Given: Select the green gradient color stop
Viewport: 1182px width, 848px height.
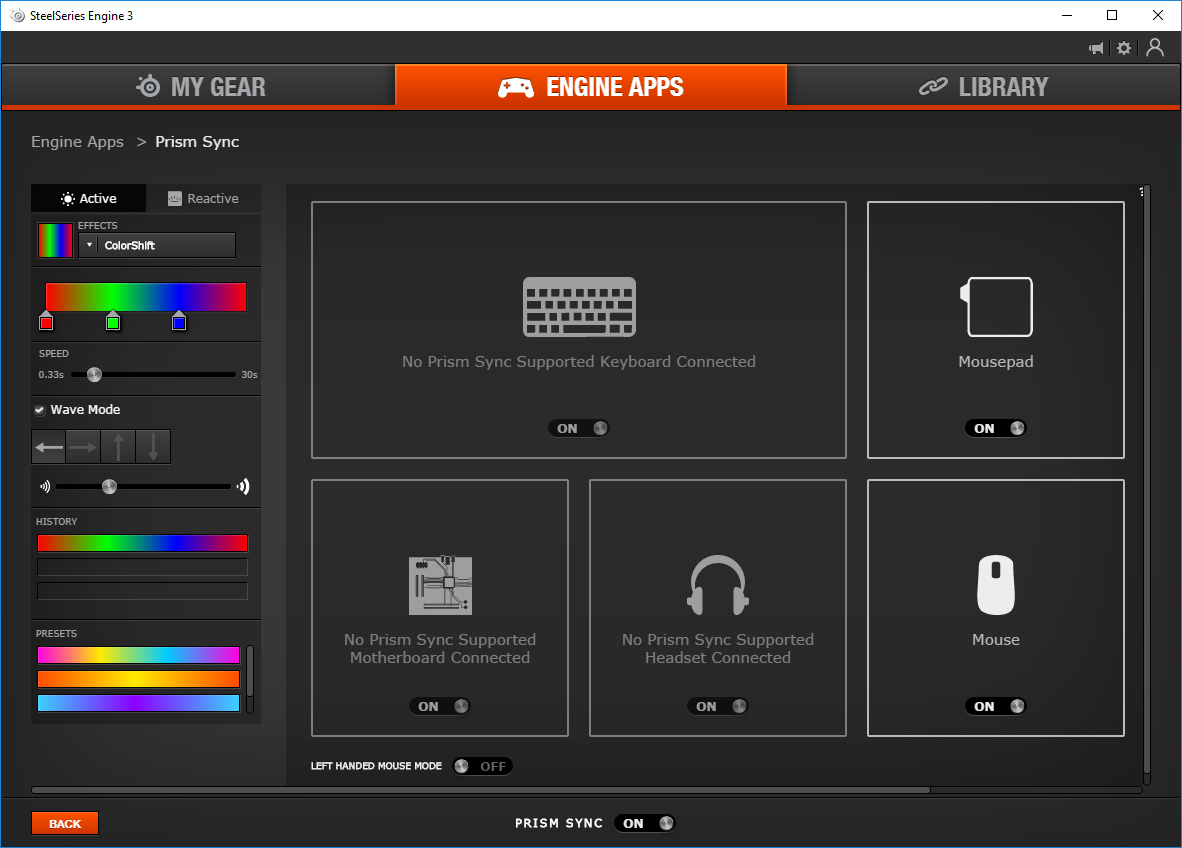Looking at the screenshot, I should 113,321.
